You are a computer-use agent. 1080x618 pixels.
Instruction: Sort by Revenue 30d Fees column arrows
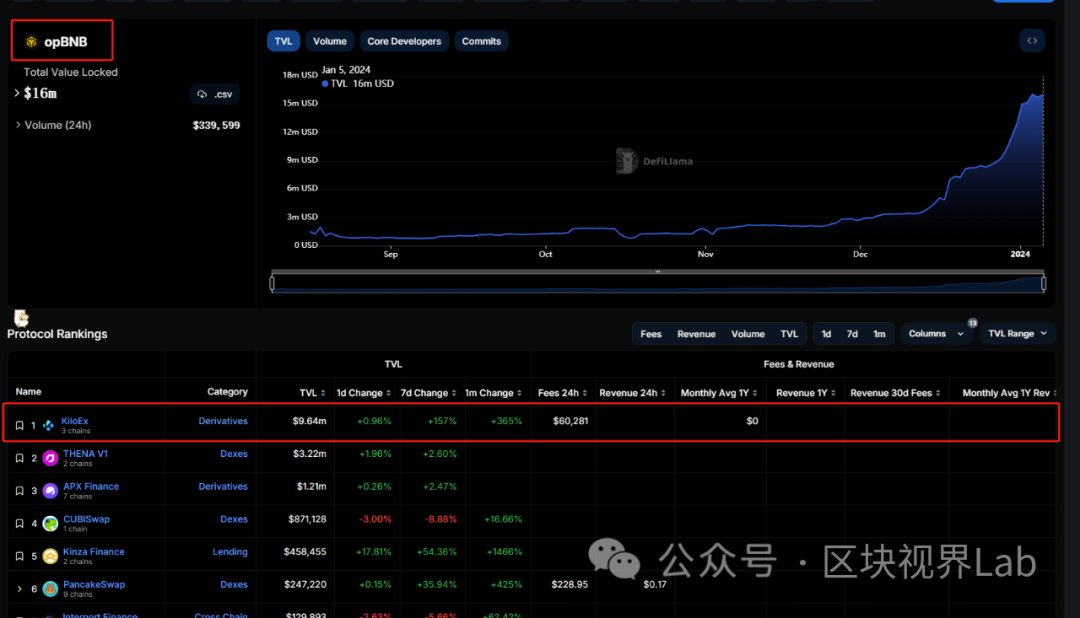938,393
